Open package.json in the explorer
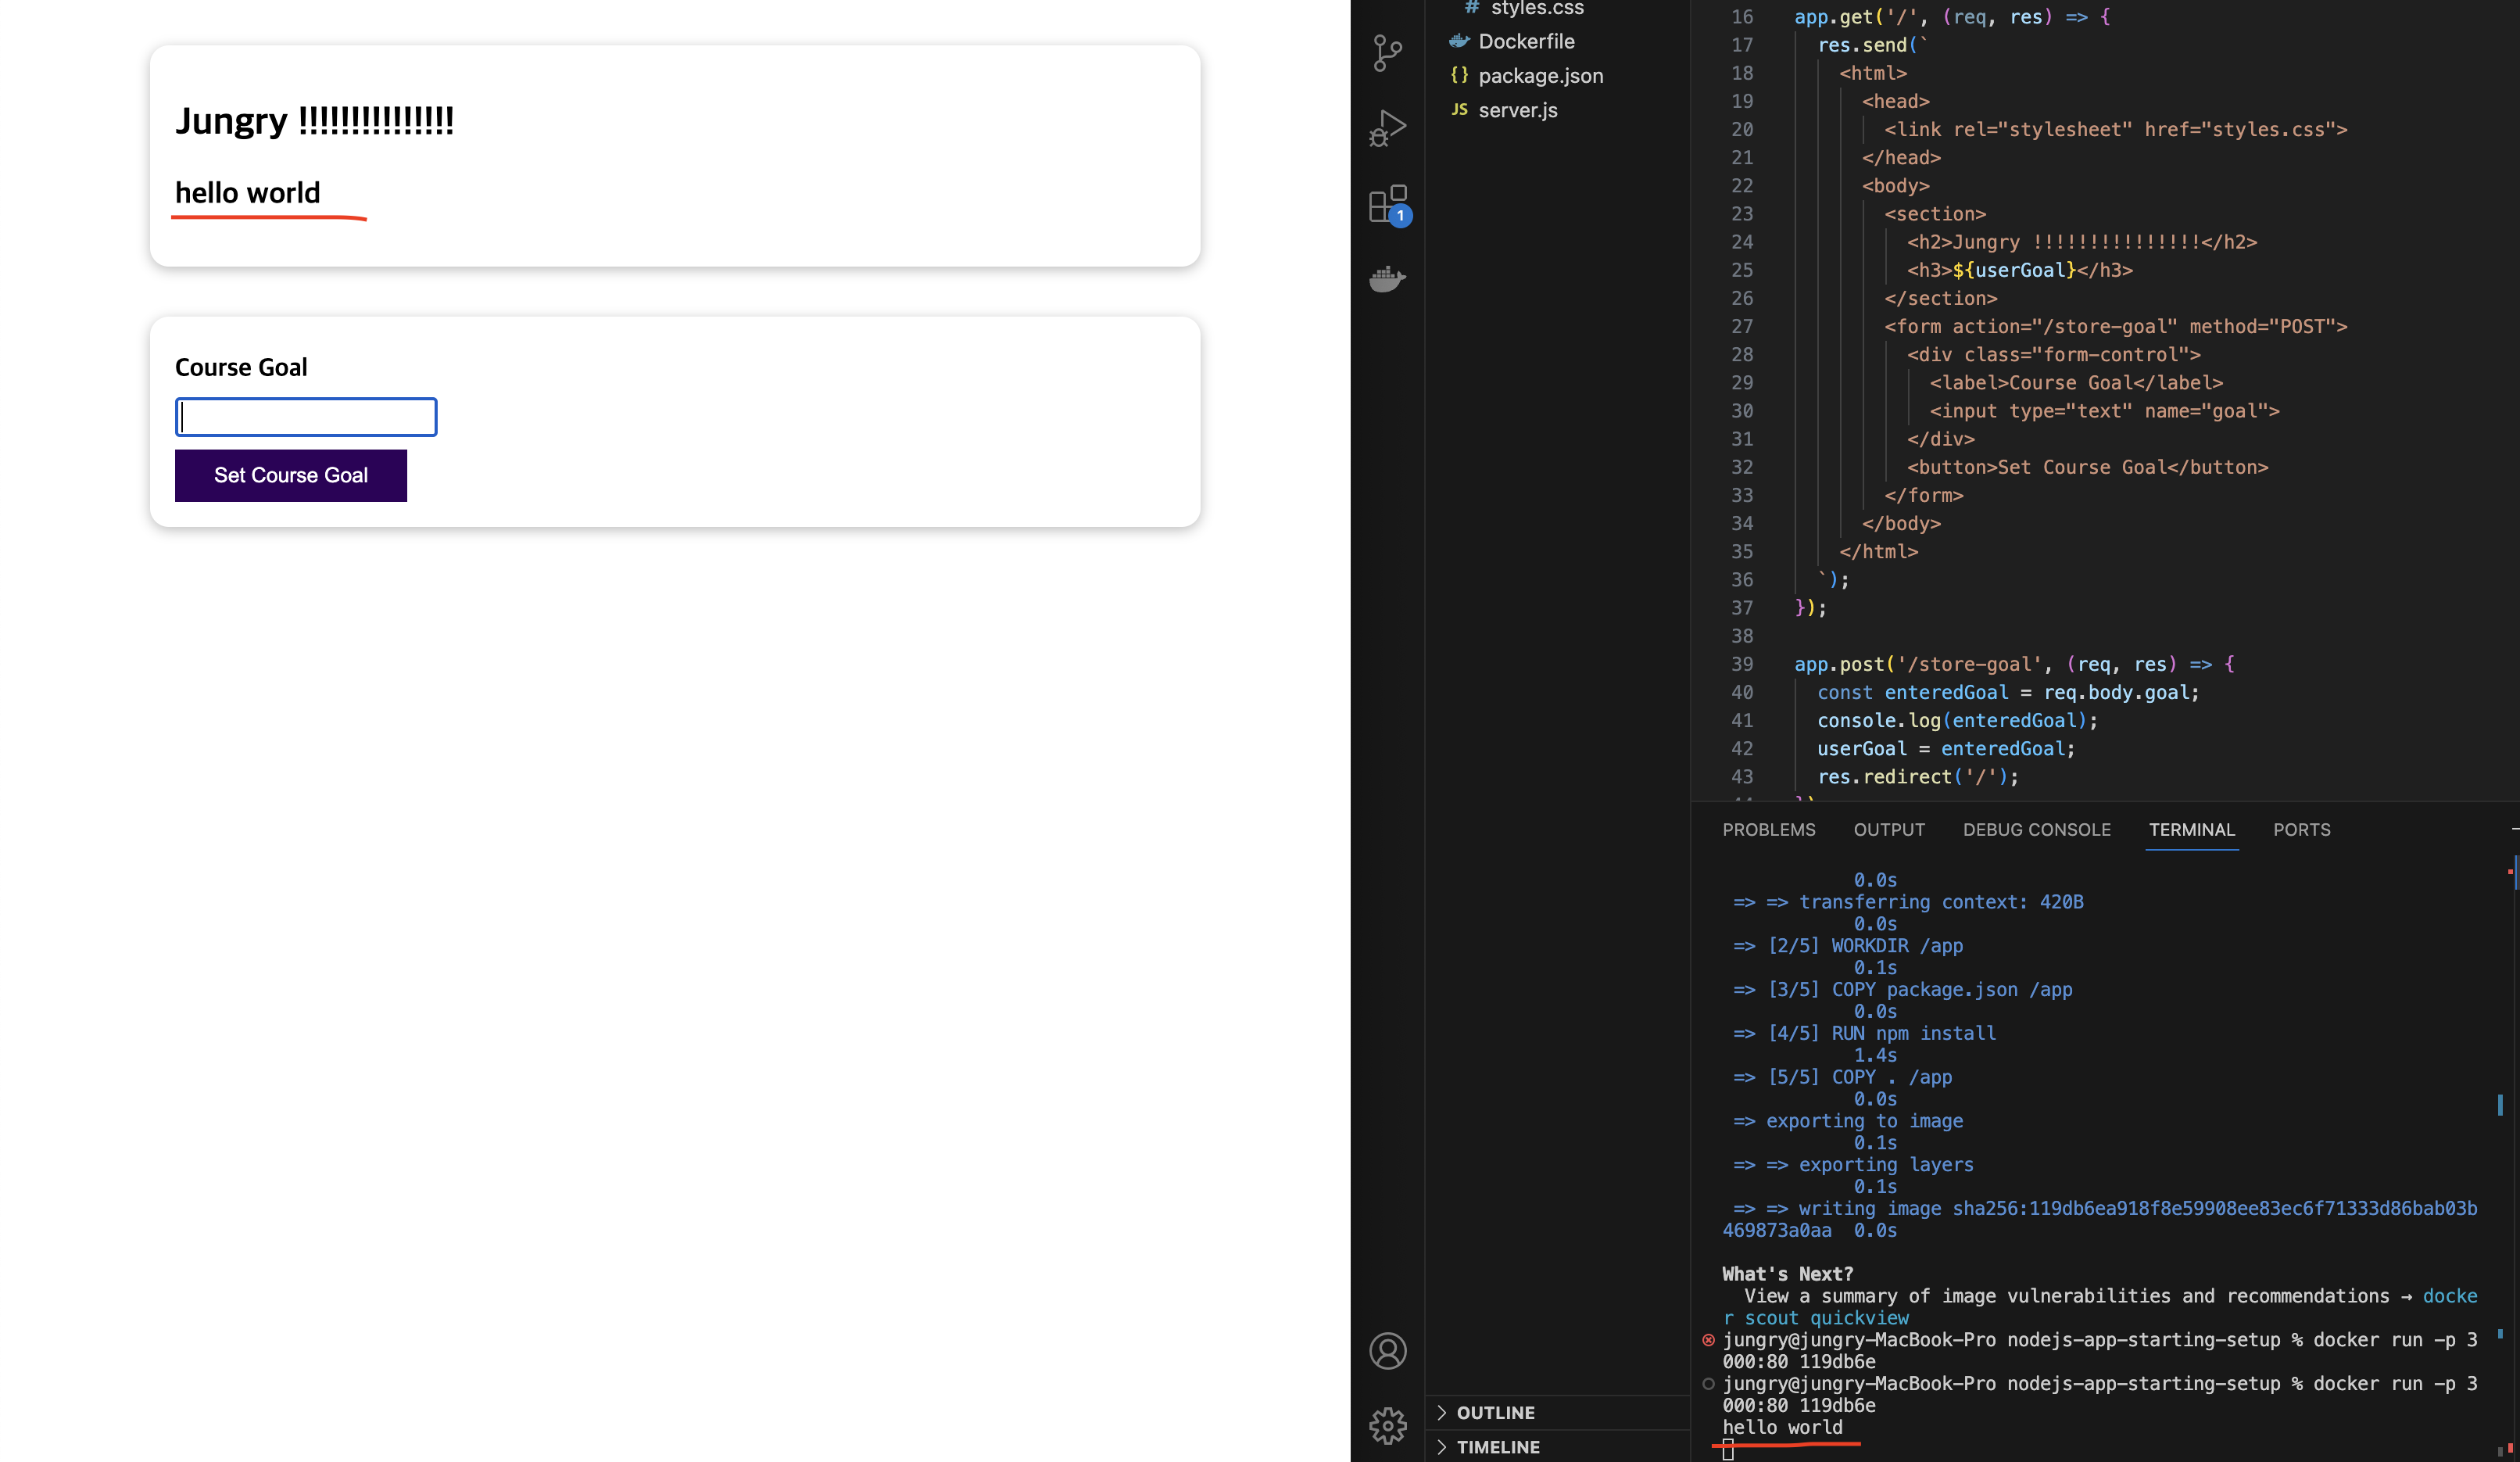The image size is (2520, 1462). click(1540, 76)
